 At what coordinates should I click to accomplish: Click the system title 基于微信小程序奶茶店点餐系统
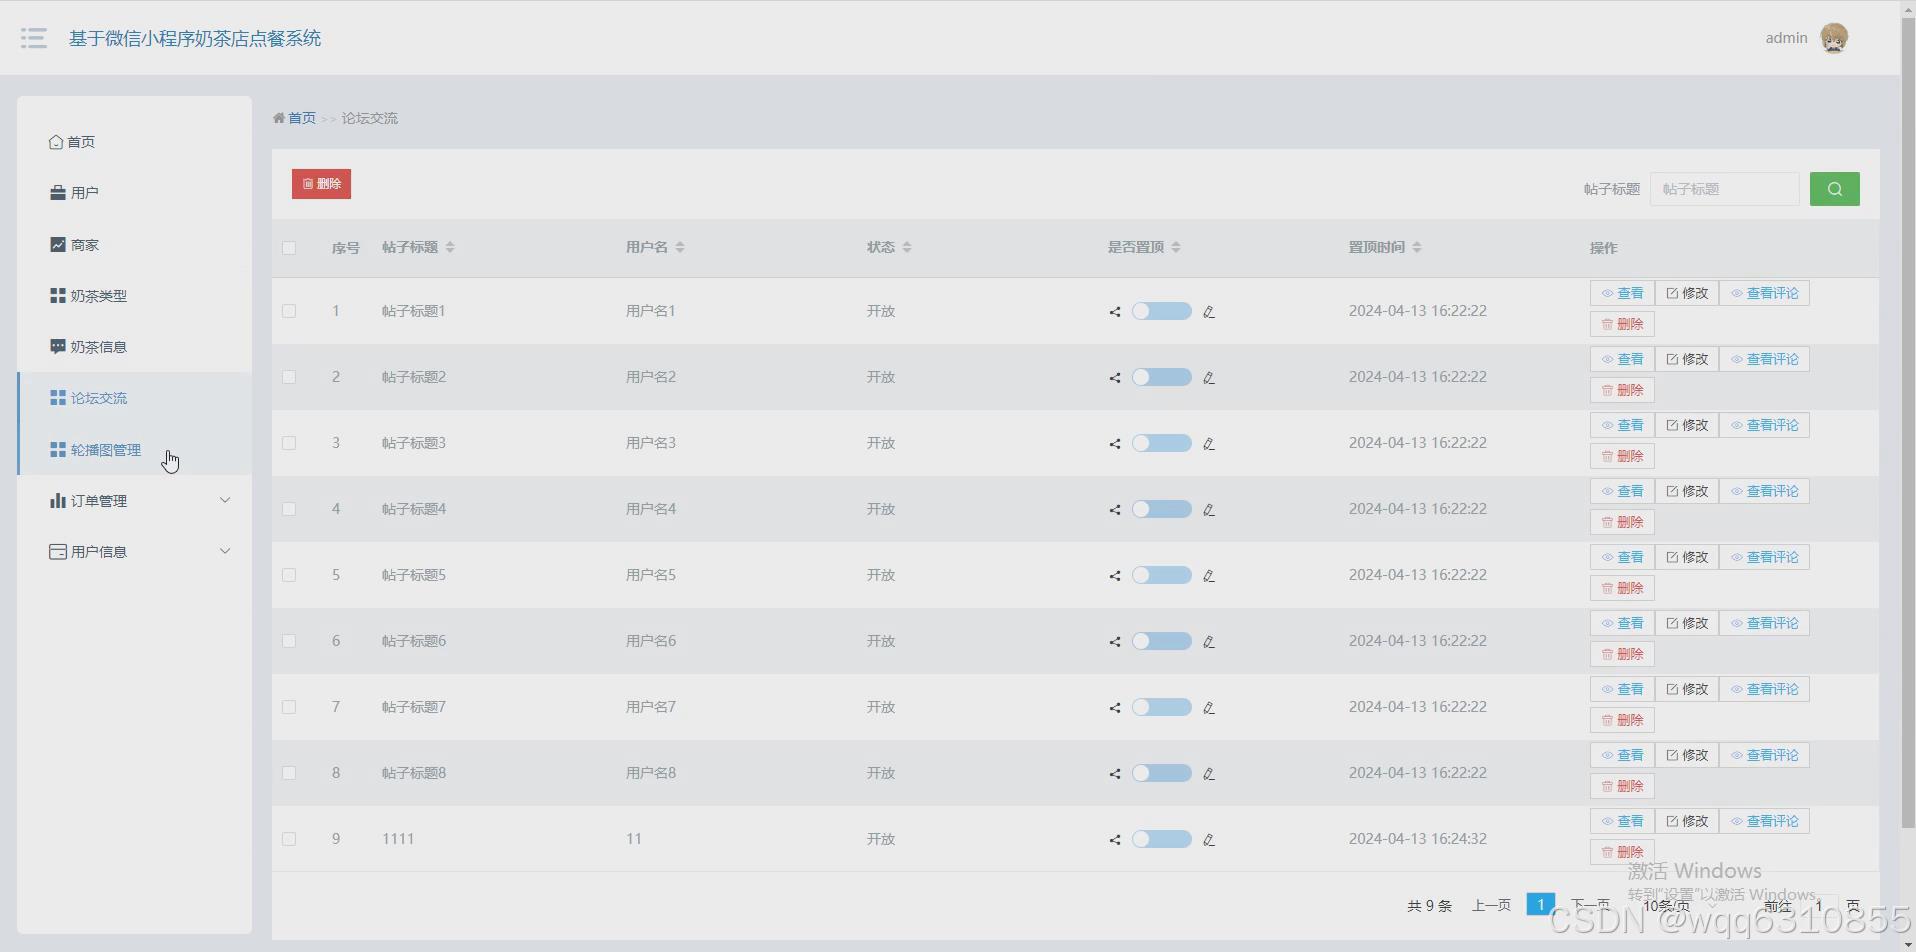point(195,38)
